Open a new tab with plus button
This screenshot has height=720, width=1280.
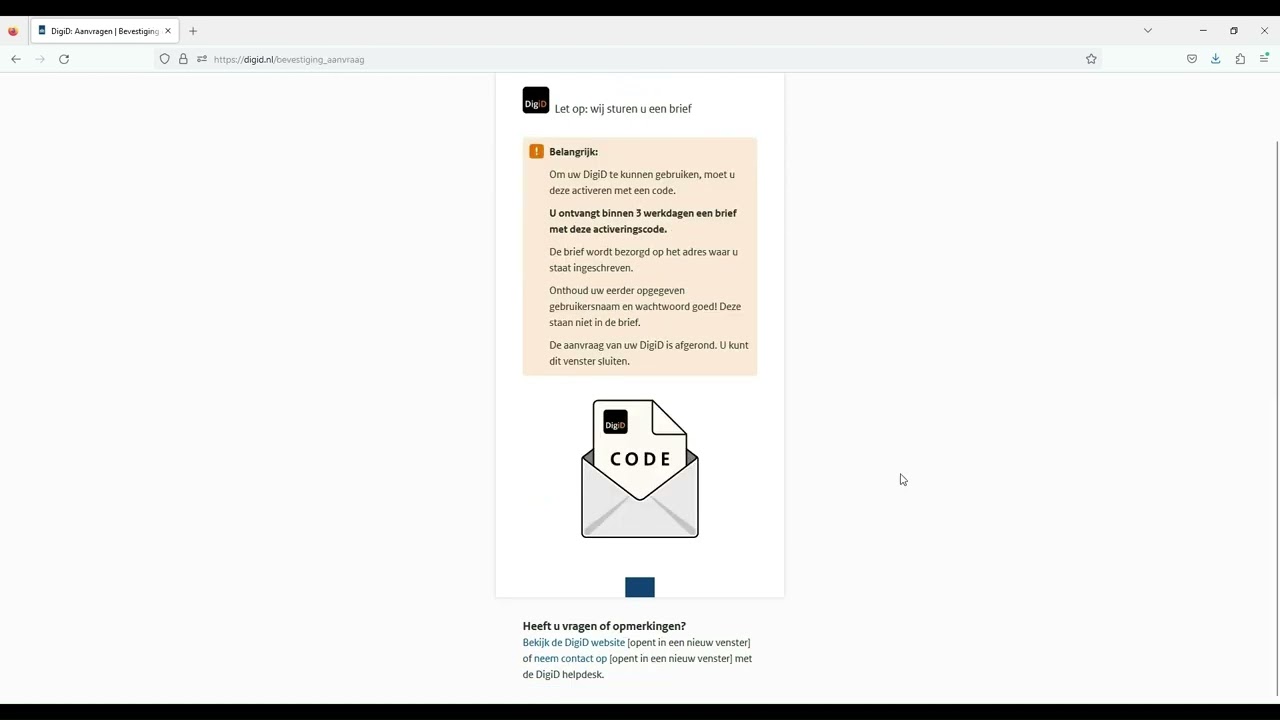coord(193,31)
